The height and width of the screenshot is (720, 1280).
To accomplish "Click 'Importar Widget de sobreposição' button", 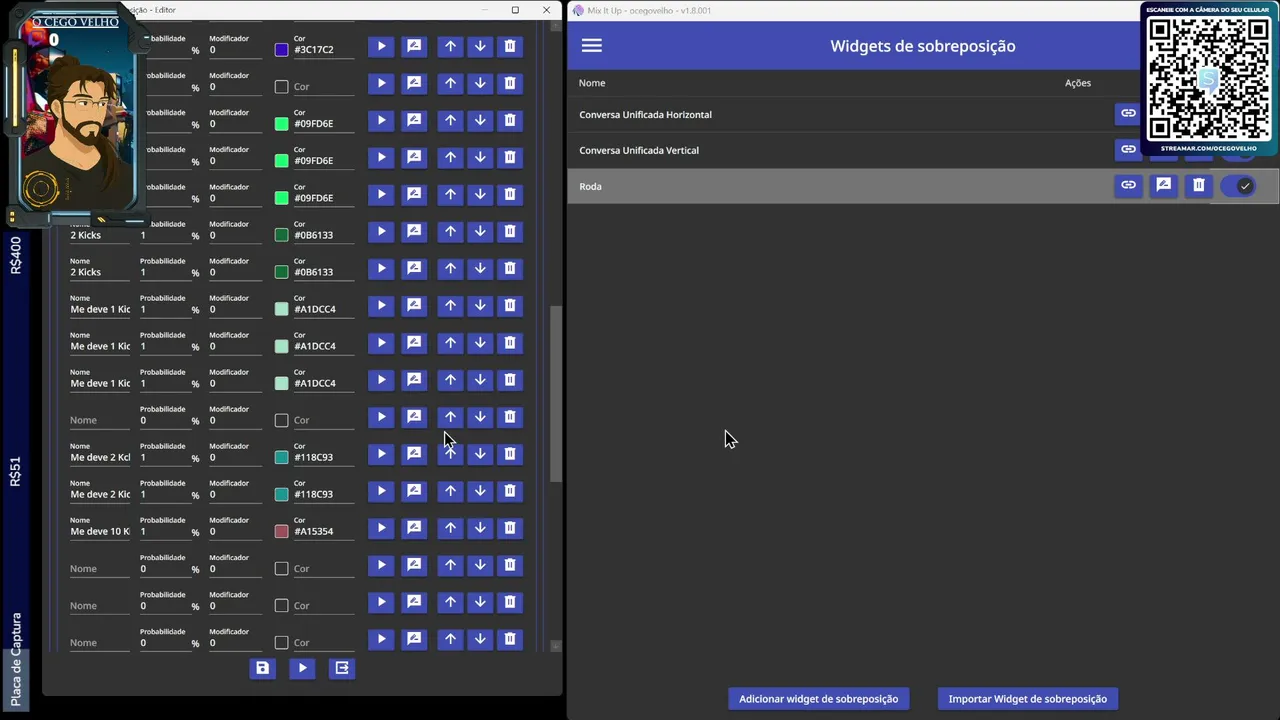I will 1027,699.
